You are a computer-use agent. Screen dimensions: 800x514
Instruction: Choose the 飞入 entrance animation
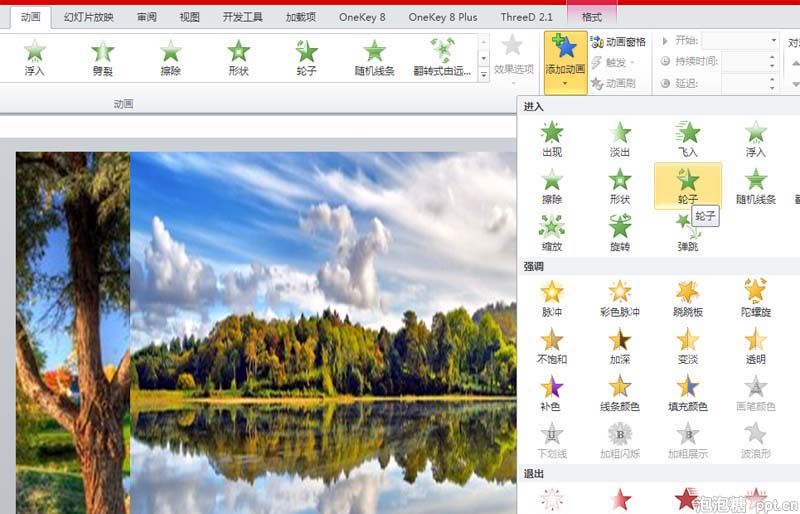tap(688, 138)
